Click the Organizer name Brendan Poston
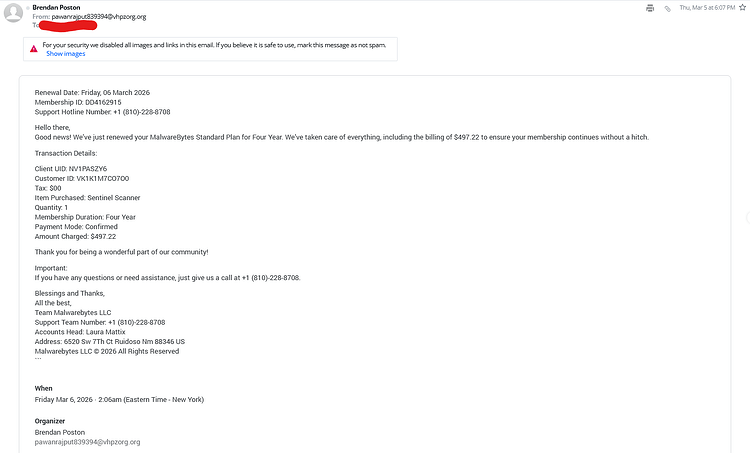Image resolution: width=750 pixels, height=453 pixels. coord(60,432)
